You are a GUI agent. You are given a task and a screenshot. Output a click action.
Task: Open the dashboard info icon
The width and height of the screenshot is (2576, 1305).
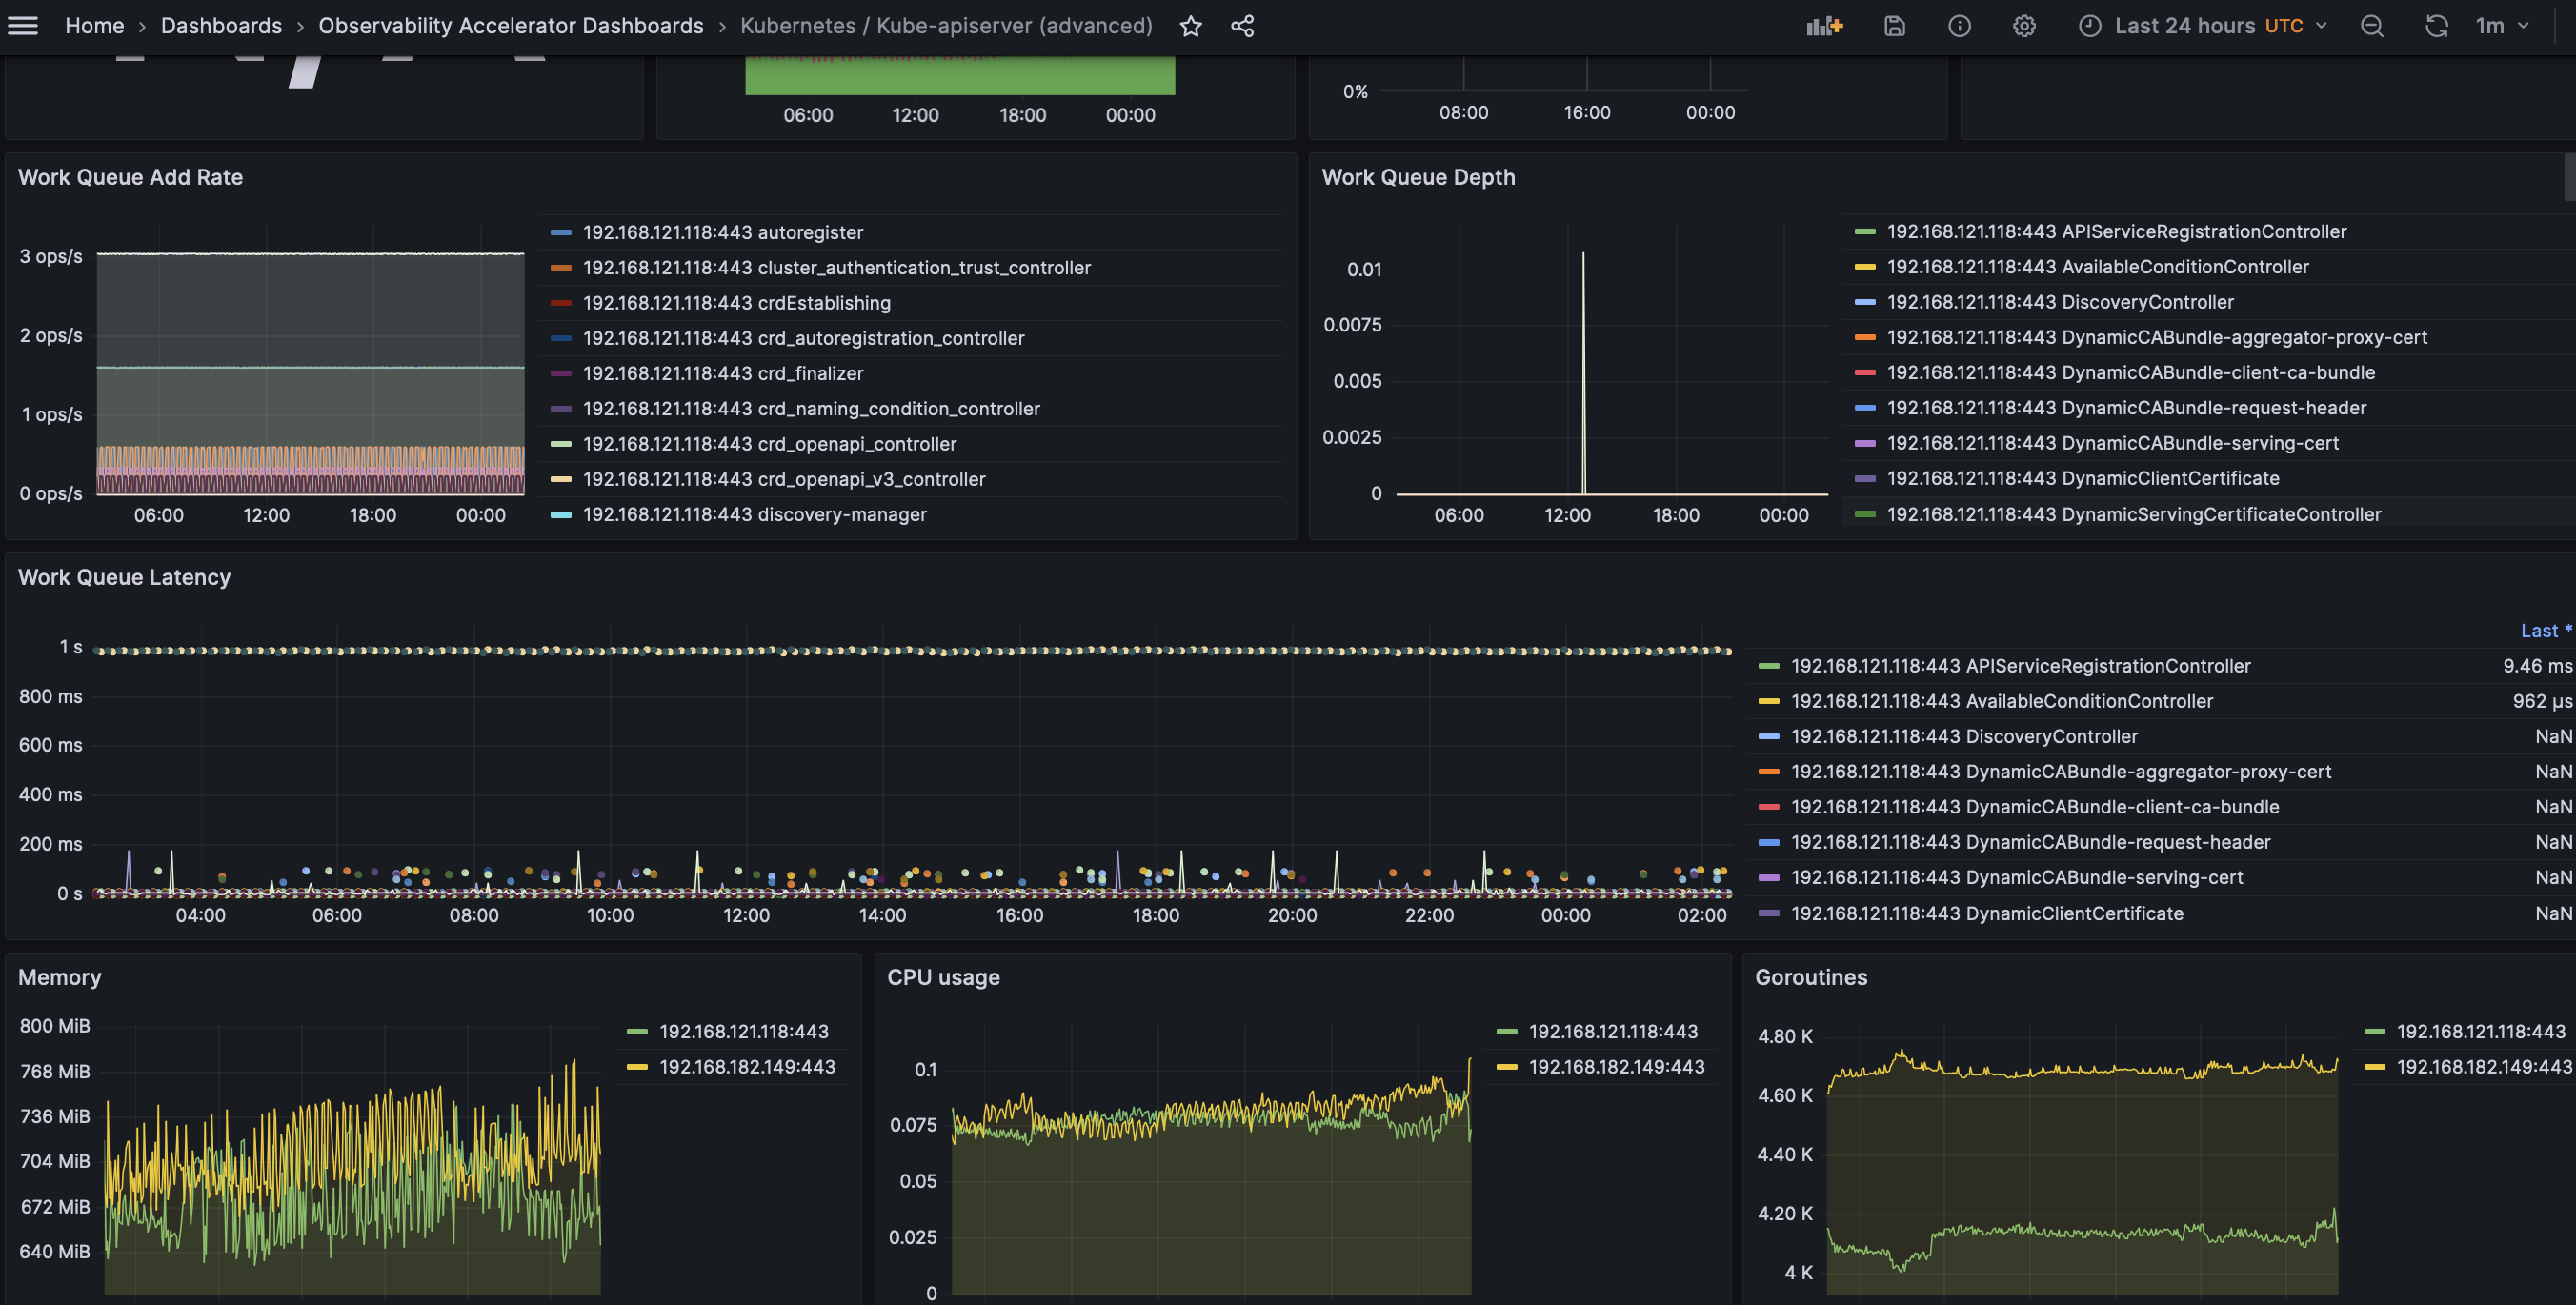click(1959, 25)
